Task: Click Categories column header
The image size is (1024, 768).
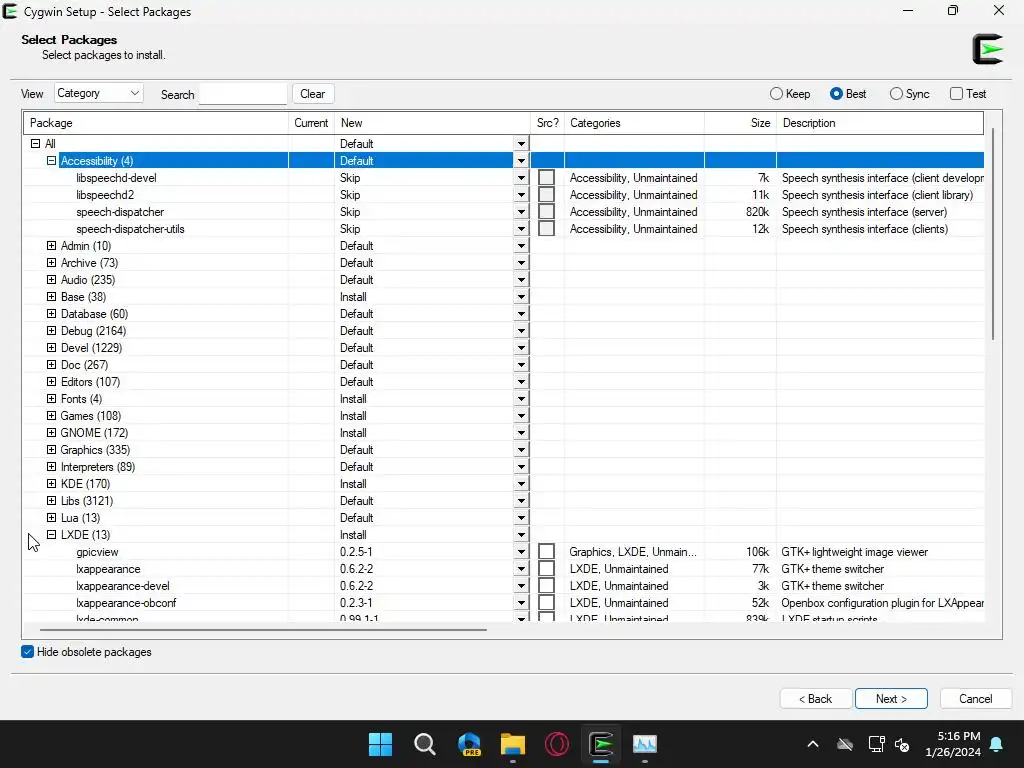Action: [634, 123]
